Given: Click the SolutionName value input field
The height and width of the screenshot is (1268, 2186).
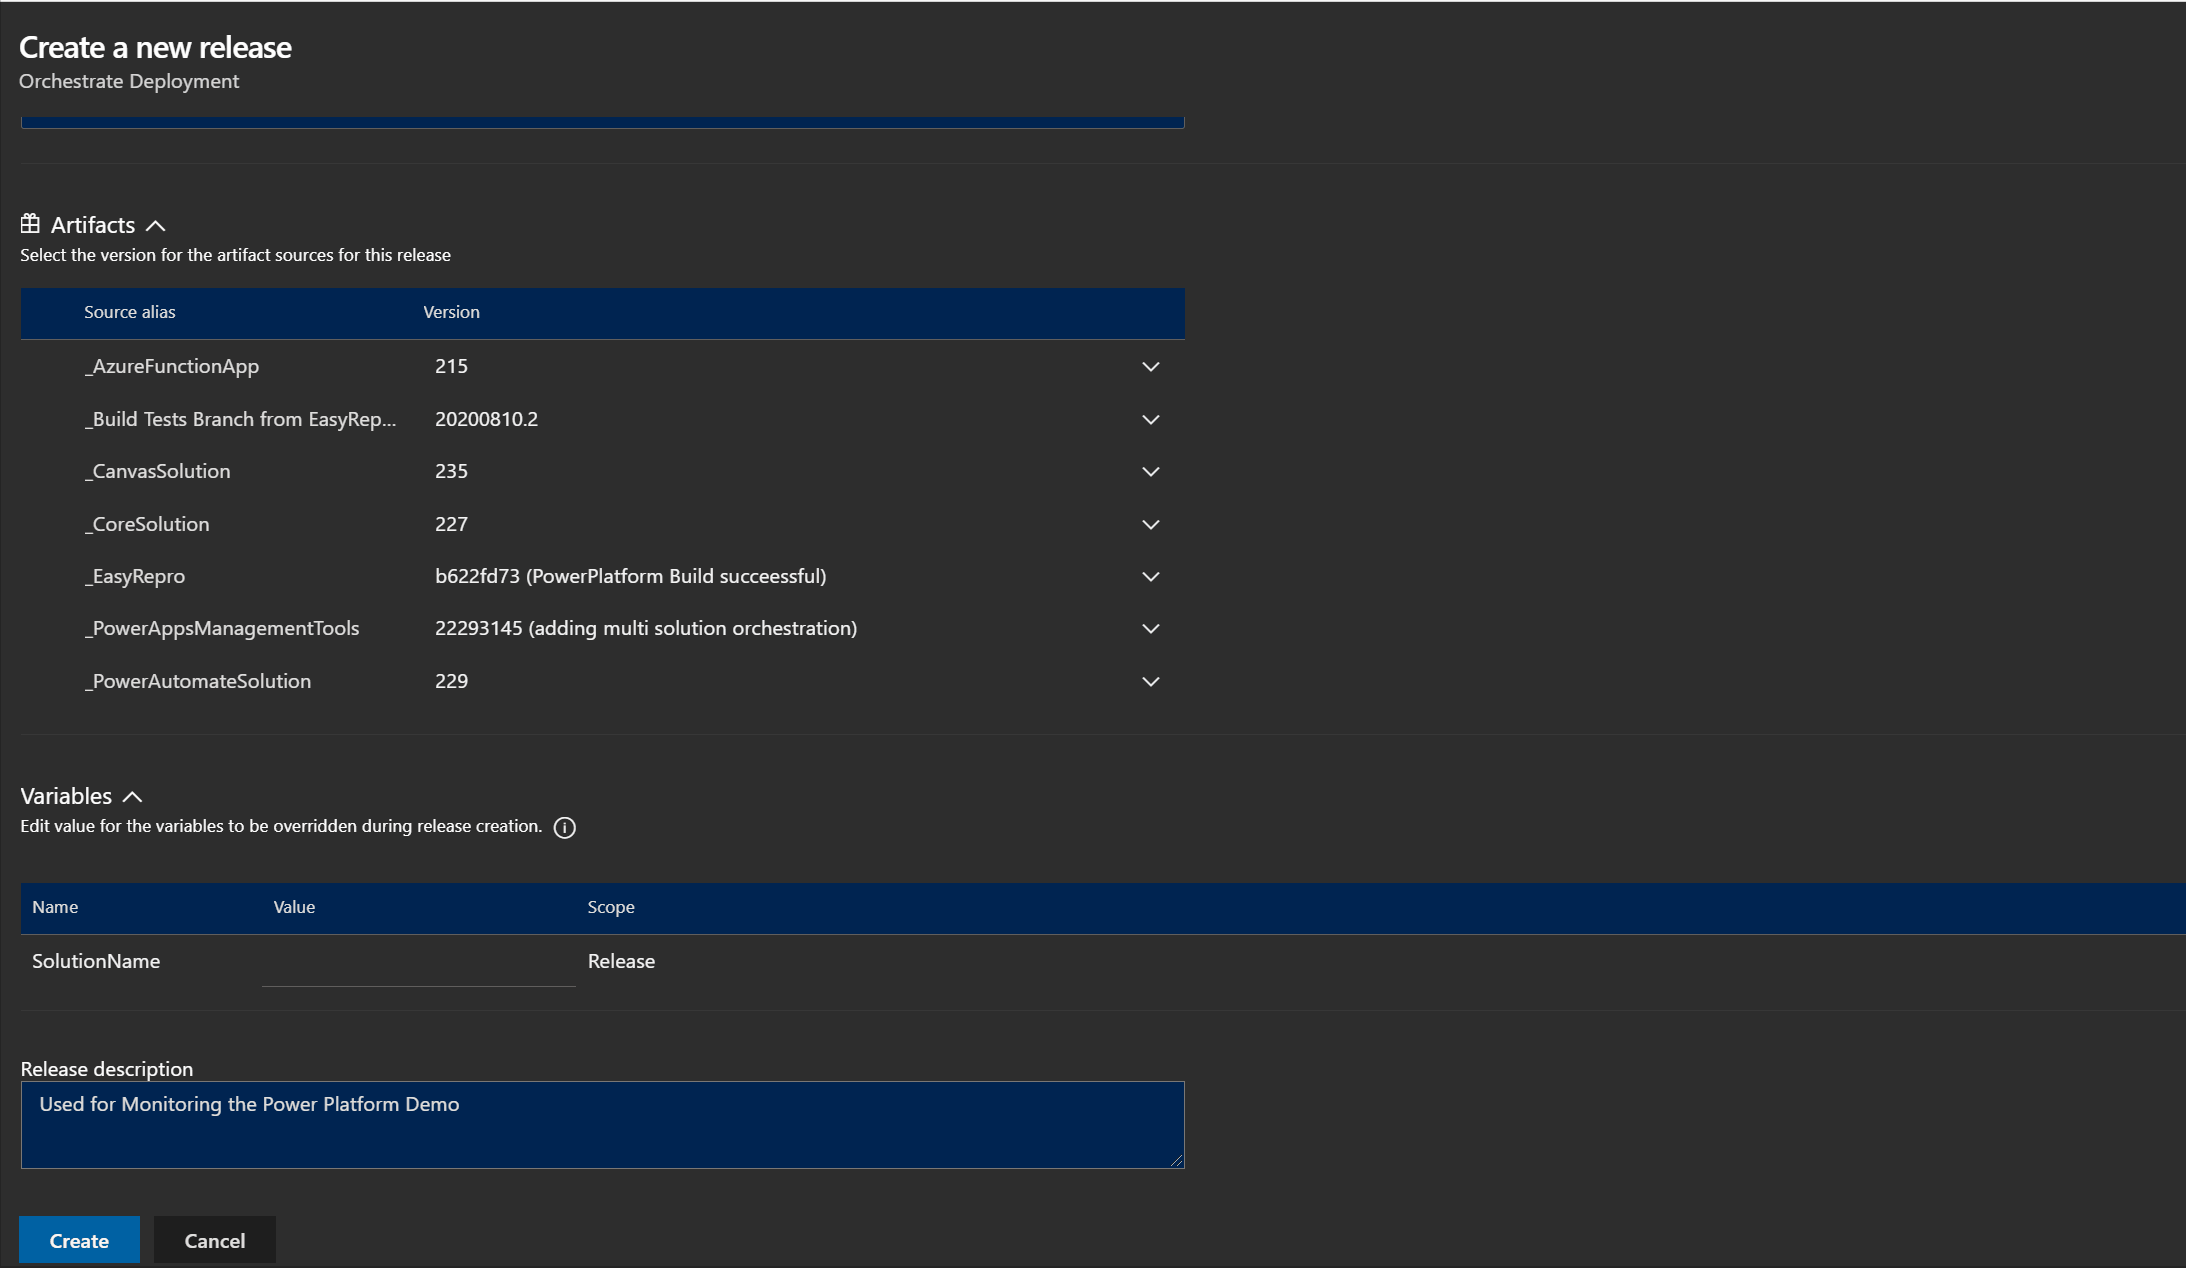Looking at the screenshot, I should pyautogui.click(x=418, y=962).
